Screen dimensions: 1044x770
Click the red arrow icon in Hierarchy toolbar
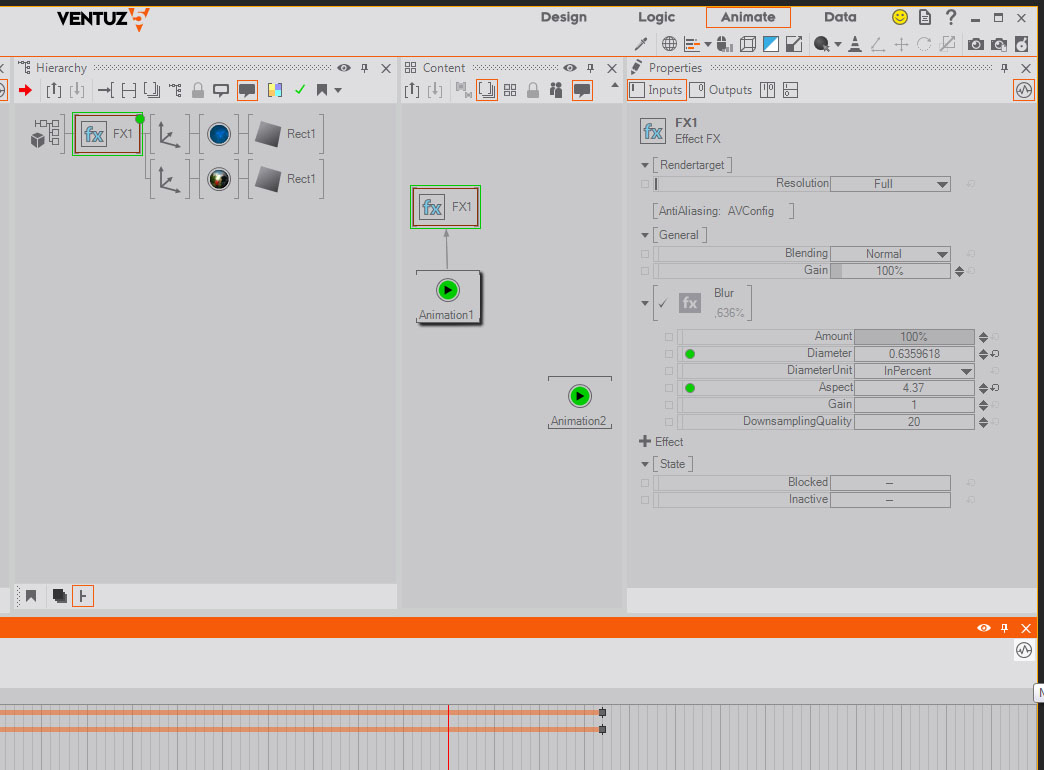point(26,90)
